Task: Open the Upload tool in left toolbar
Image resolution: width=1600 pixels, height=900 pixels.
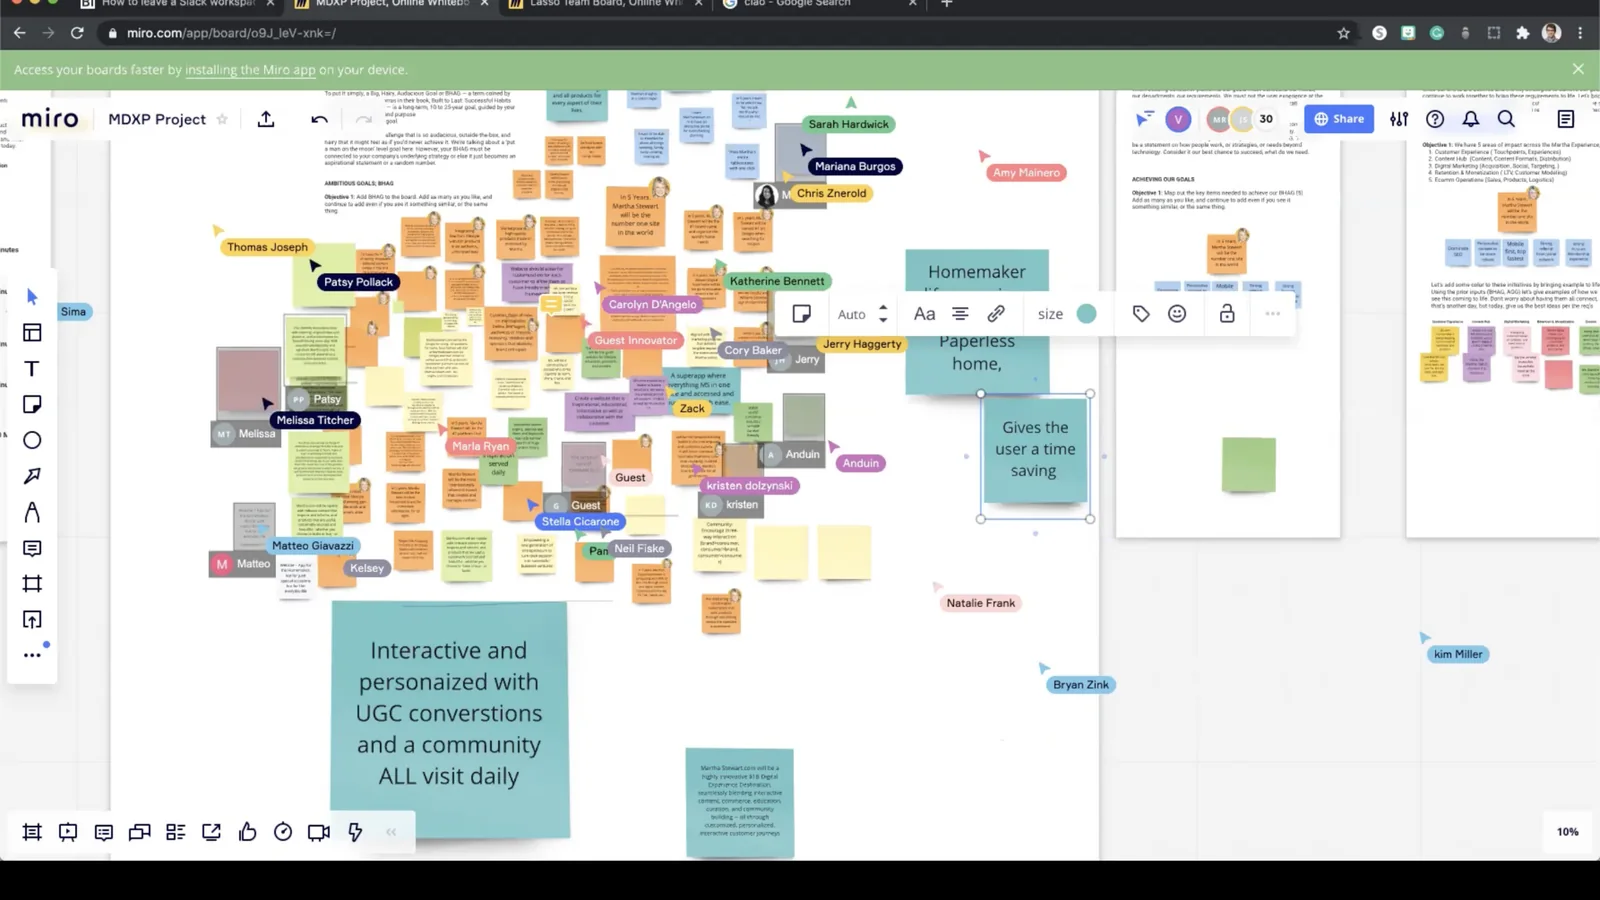Action: pos(32,620)
